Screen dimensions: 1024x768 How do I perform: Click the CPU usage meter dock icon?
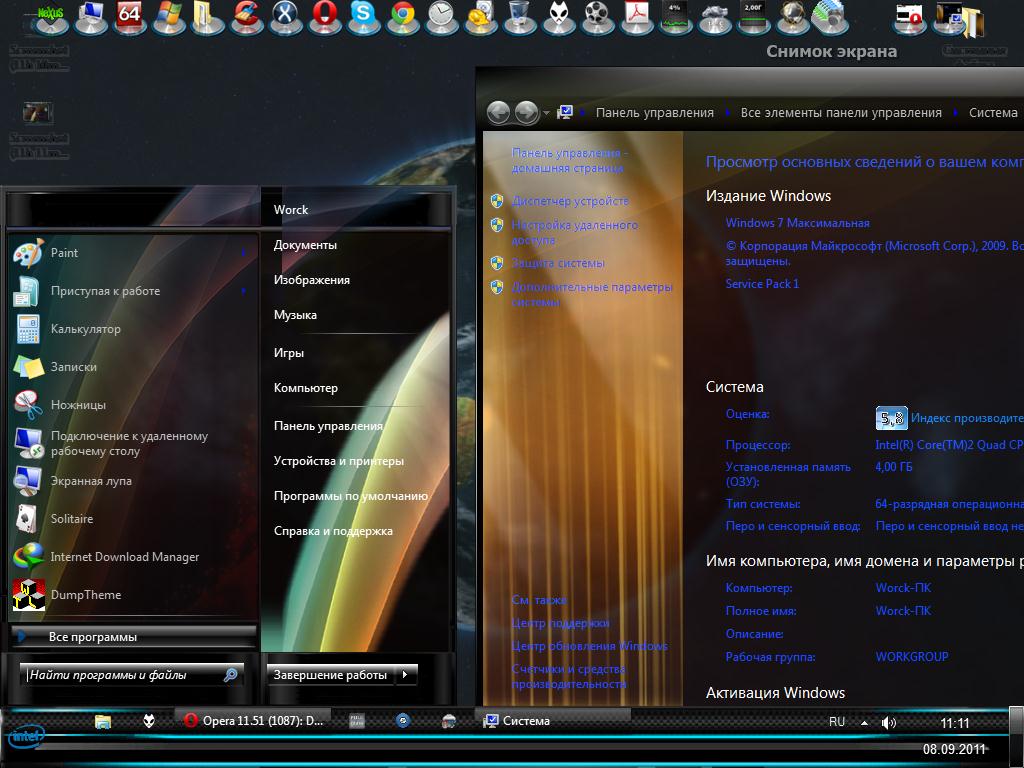pos(675,18)
